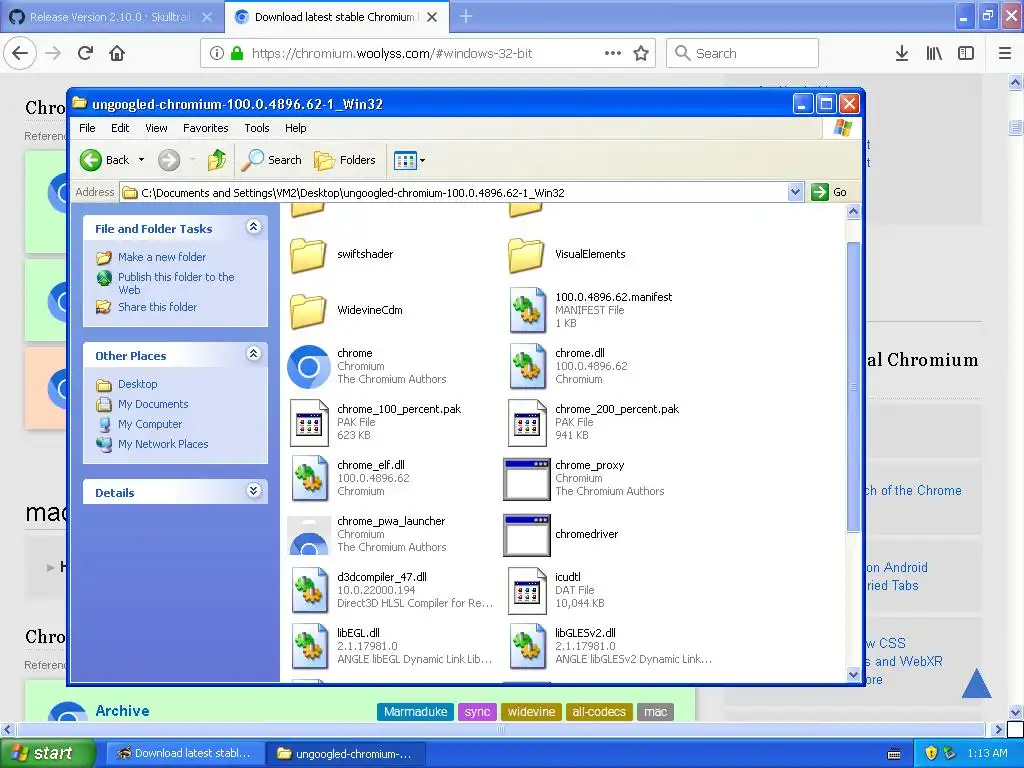Screen dimensions: 1024x768
Task: Open the Favorites menu
Action: (206, 128)
